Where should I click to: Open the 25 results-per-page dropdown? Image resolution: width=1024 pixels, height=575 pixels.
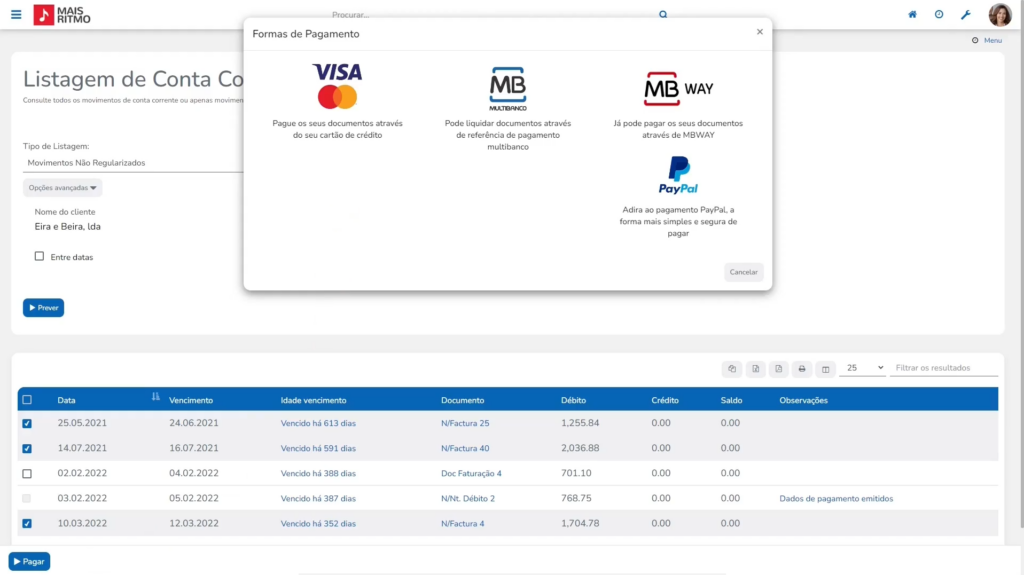tap(863, 368)
